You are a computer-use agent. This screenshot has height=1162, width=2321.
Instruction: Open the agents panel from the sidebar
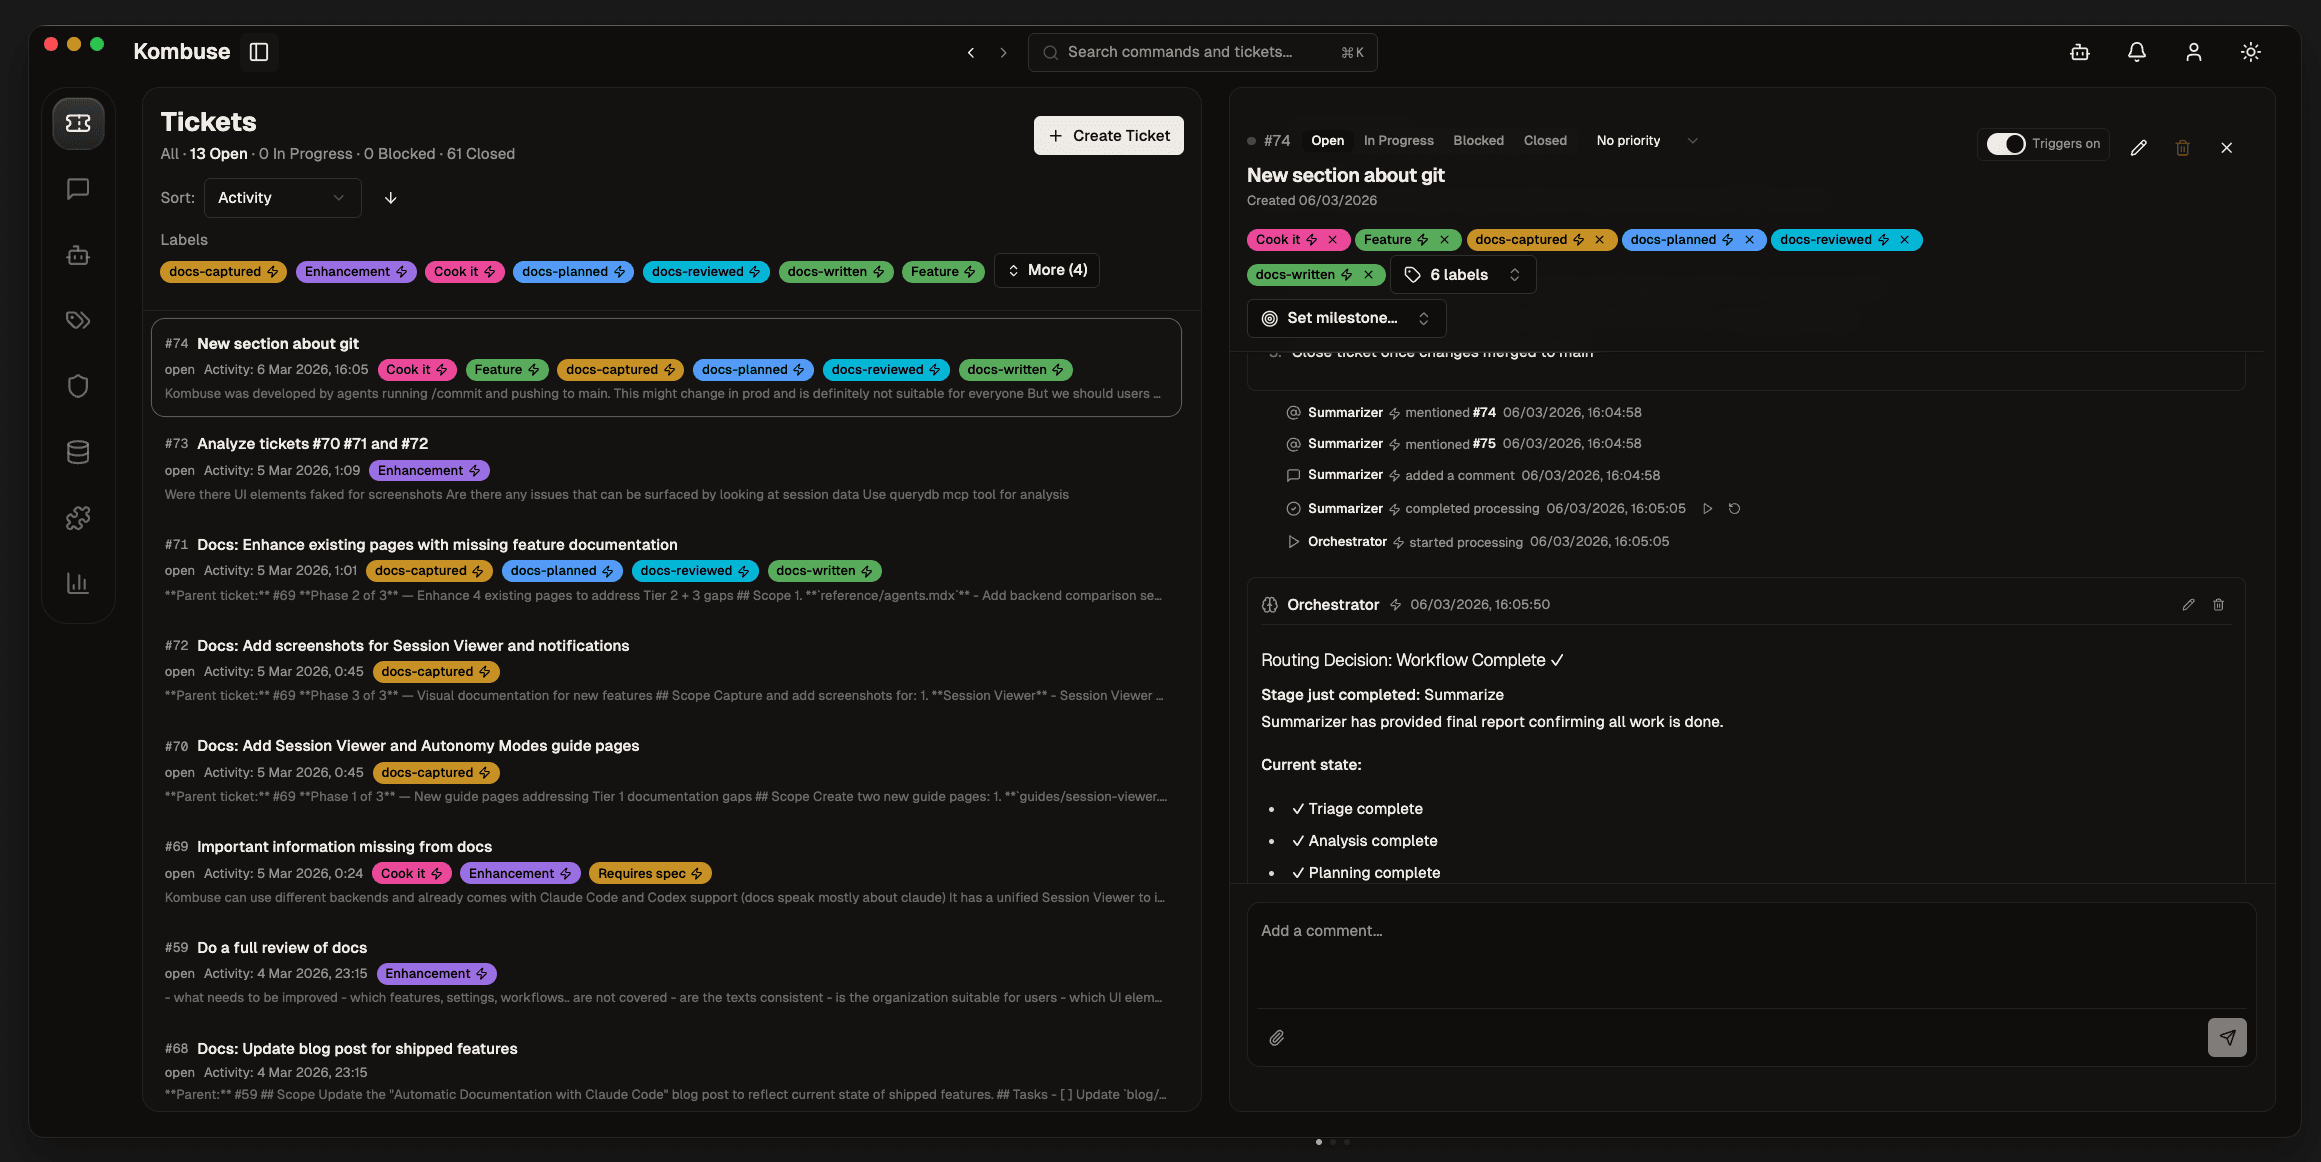pyautogui.click(x=78, y=255)
